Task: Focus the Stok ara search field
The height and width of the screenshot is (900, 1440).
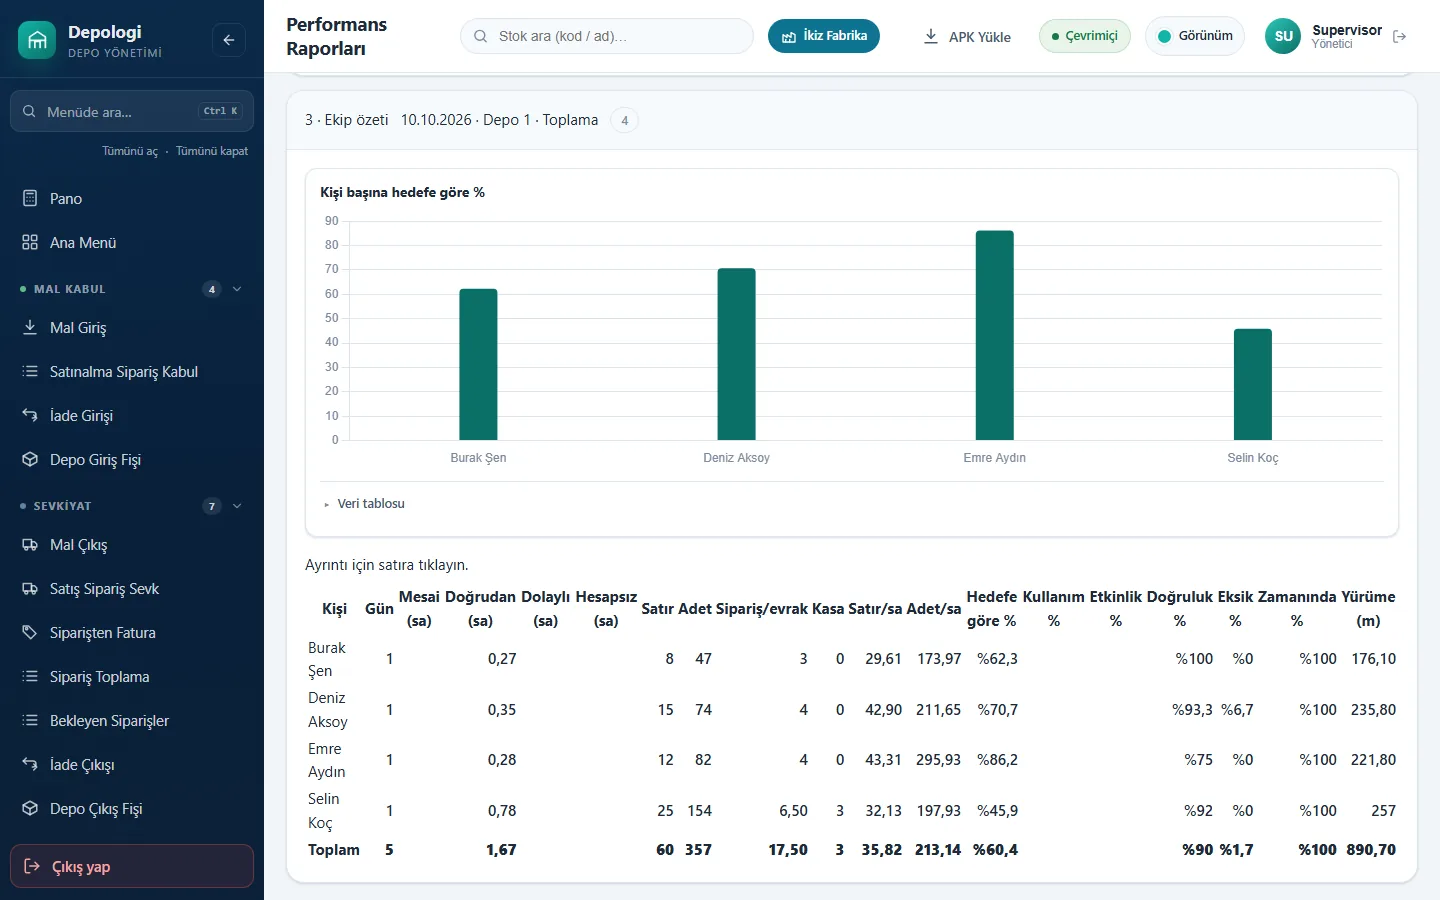Action: tap(607, 36)
